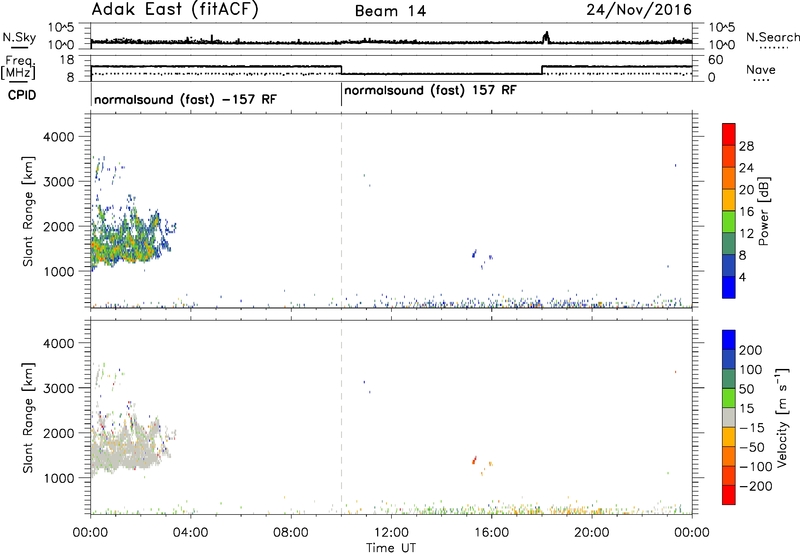Click the 'N.Search' legend label

[x=772, y=37]
